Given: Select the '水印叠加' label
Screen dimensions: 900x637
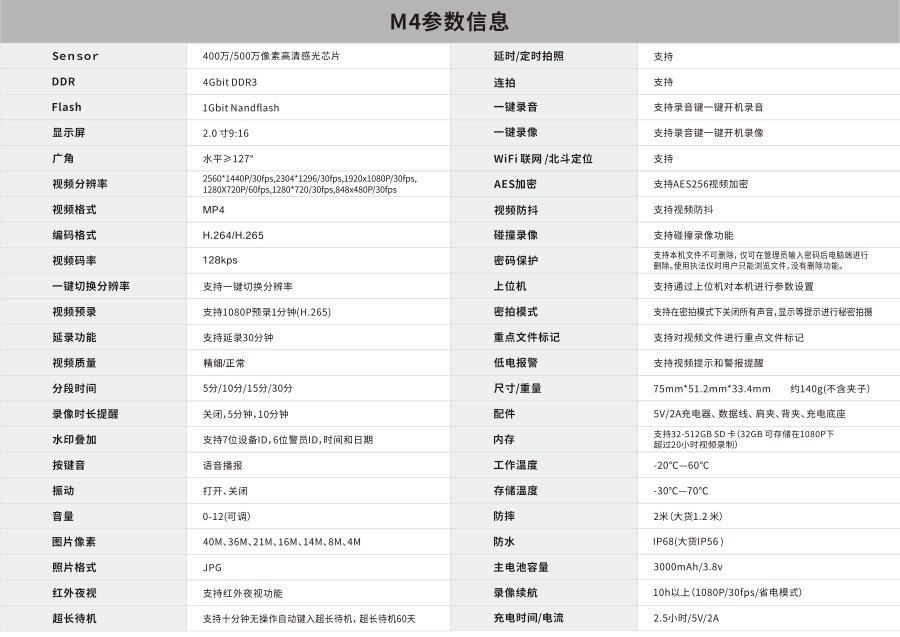Looking at the screenshot, I should tap(74, 440).
